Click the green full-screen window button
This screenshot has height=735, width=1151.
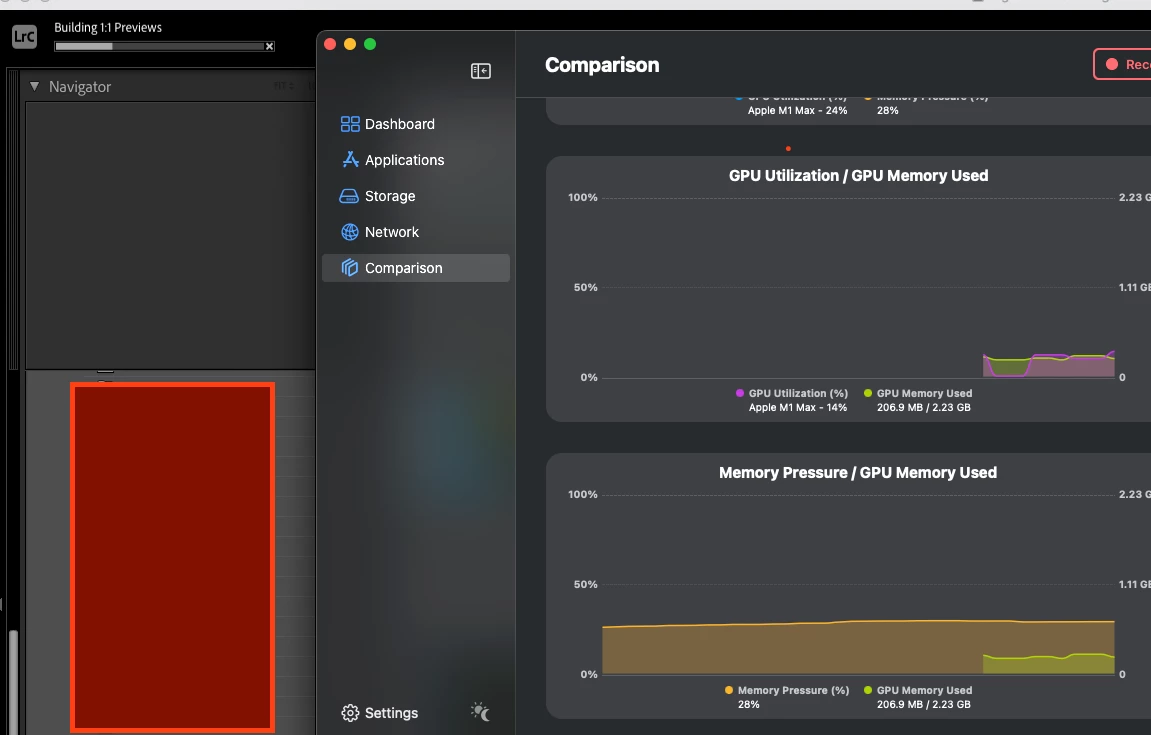[x=370, y=44]
